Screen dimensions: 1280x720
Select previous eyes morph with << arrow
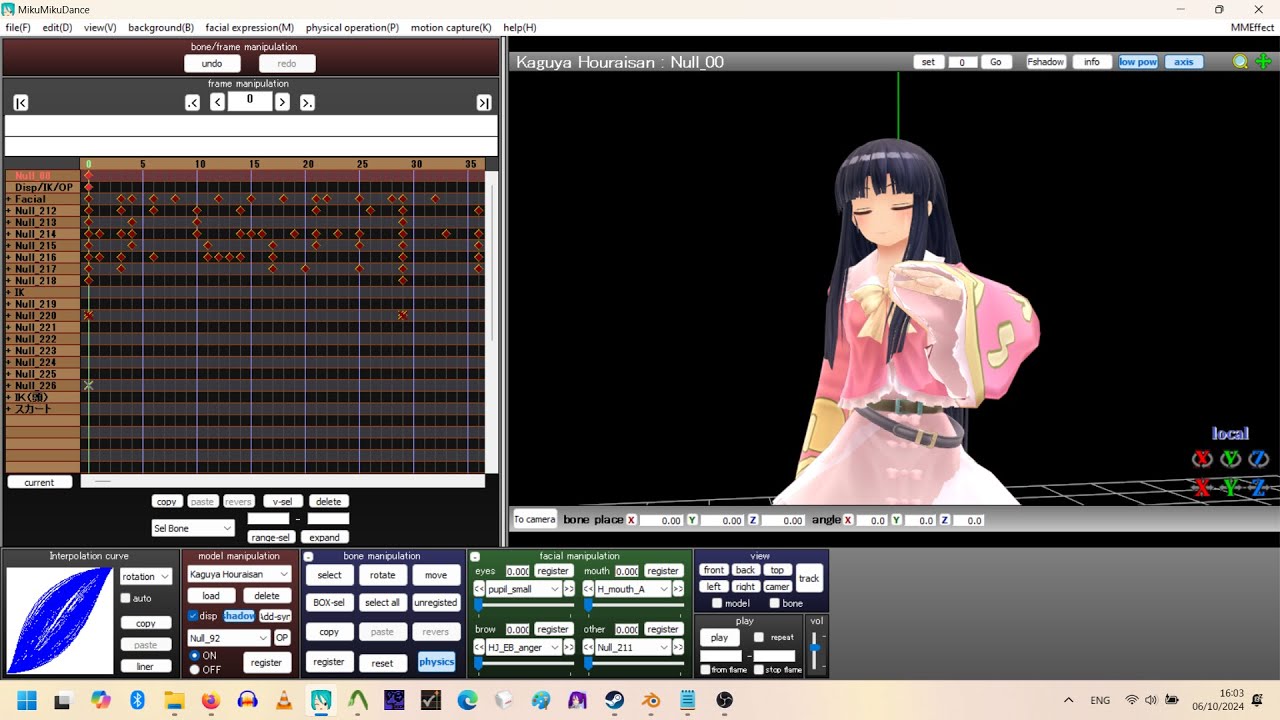pyautogui.click(x=480, y=589)
